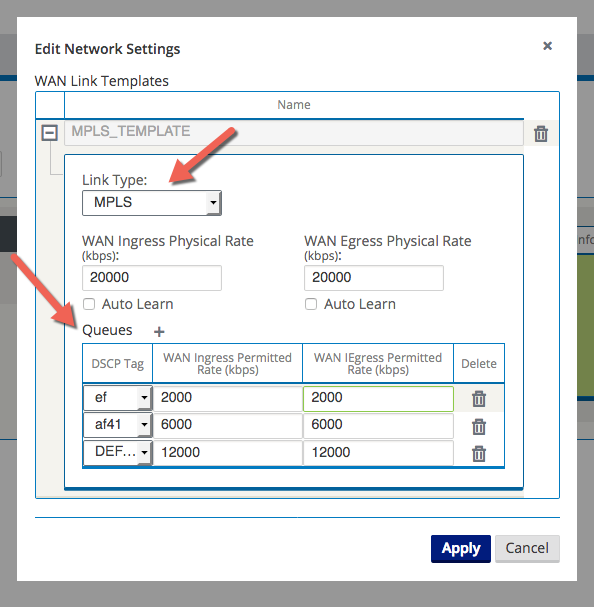Open the Link Type MPLS dropdown
Viewport: 594px width, 607px height.
coord(152,202)
